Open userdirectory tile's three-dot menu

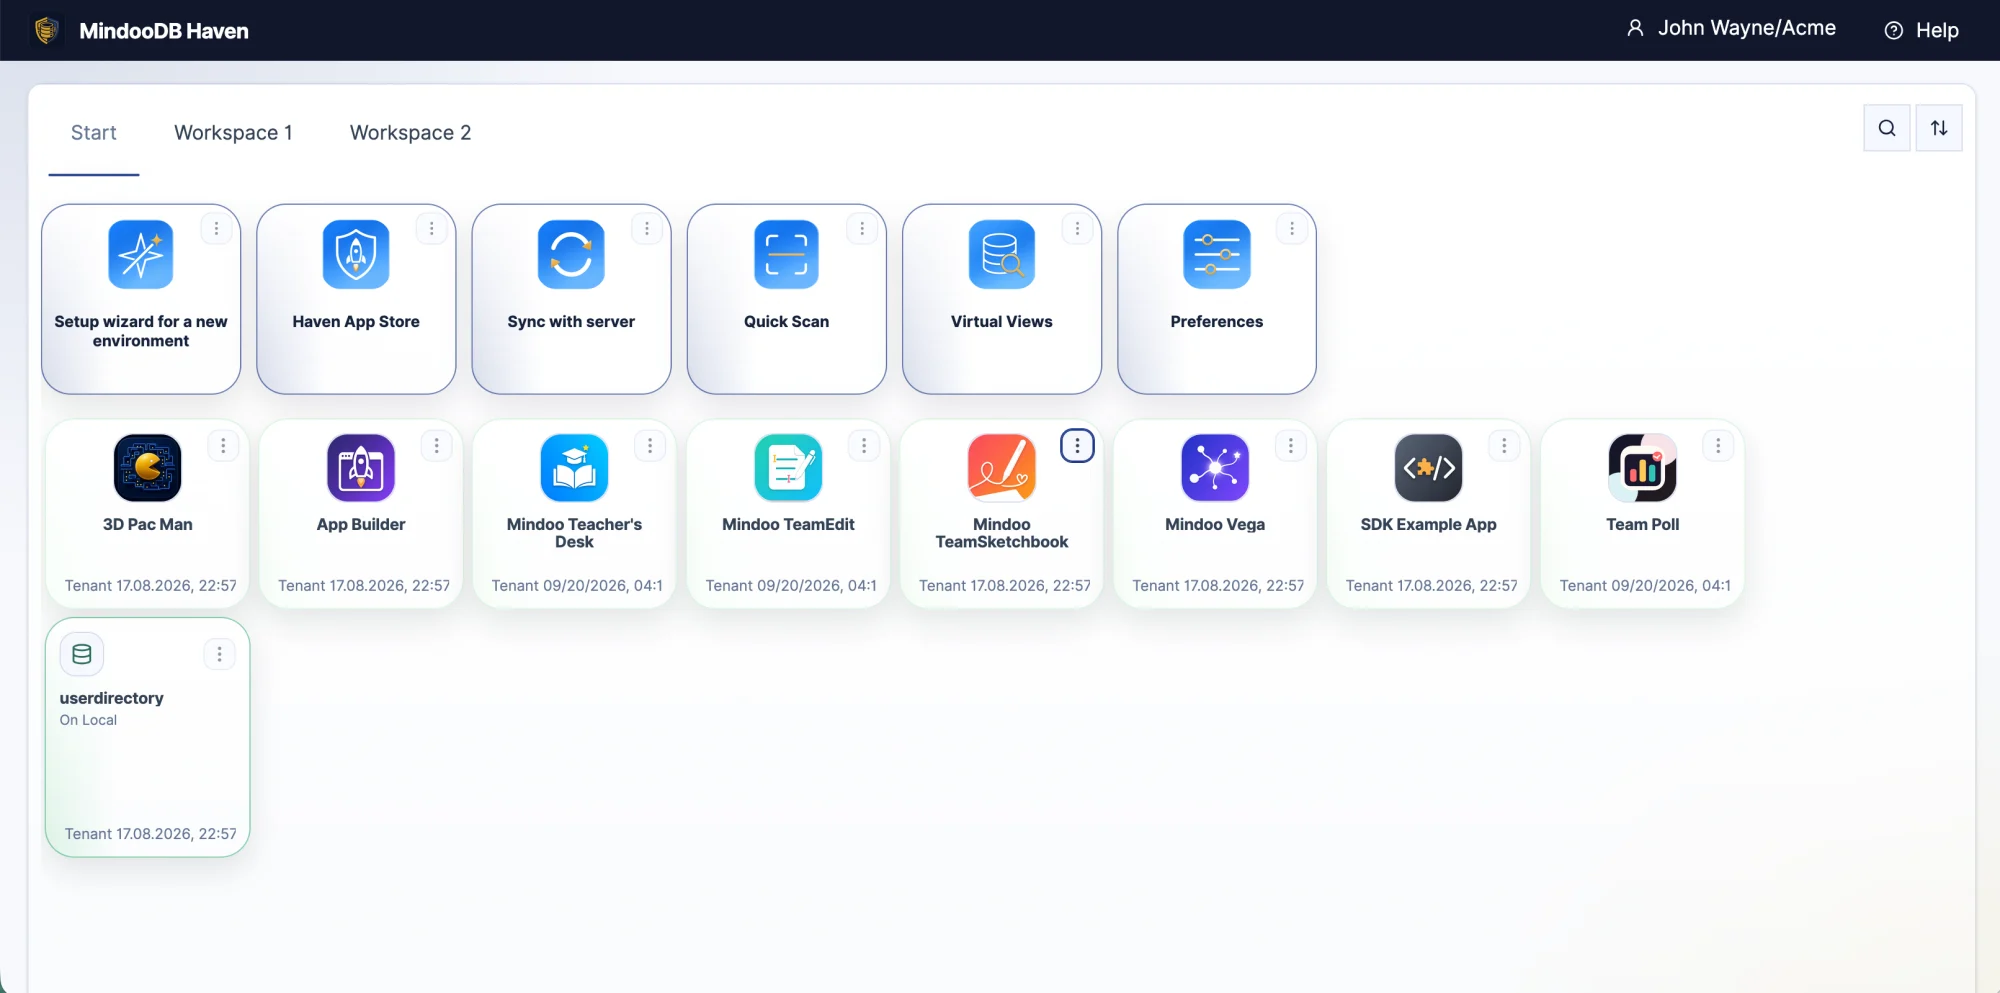(x=219, y=654)
